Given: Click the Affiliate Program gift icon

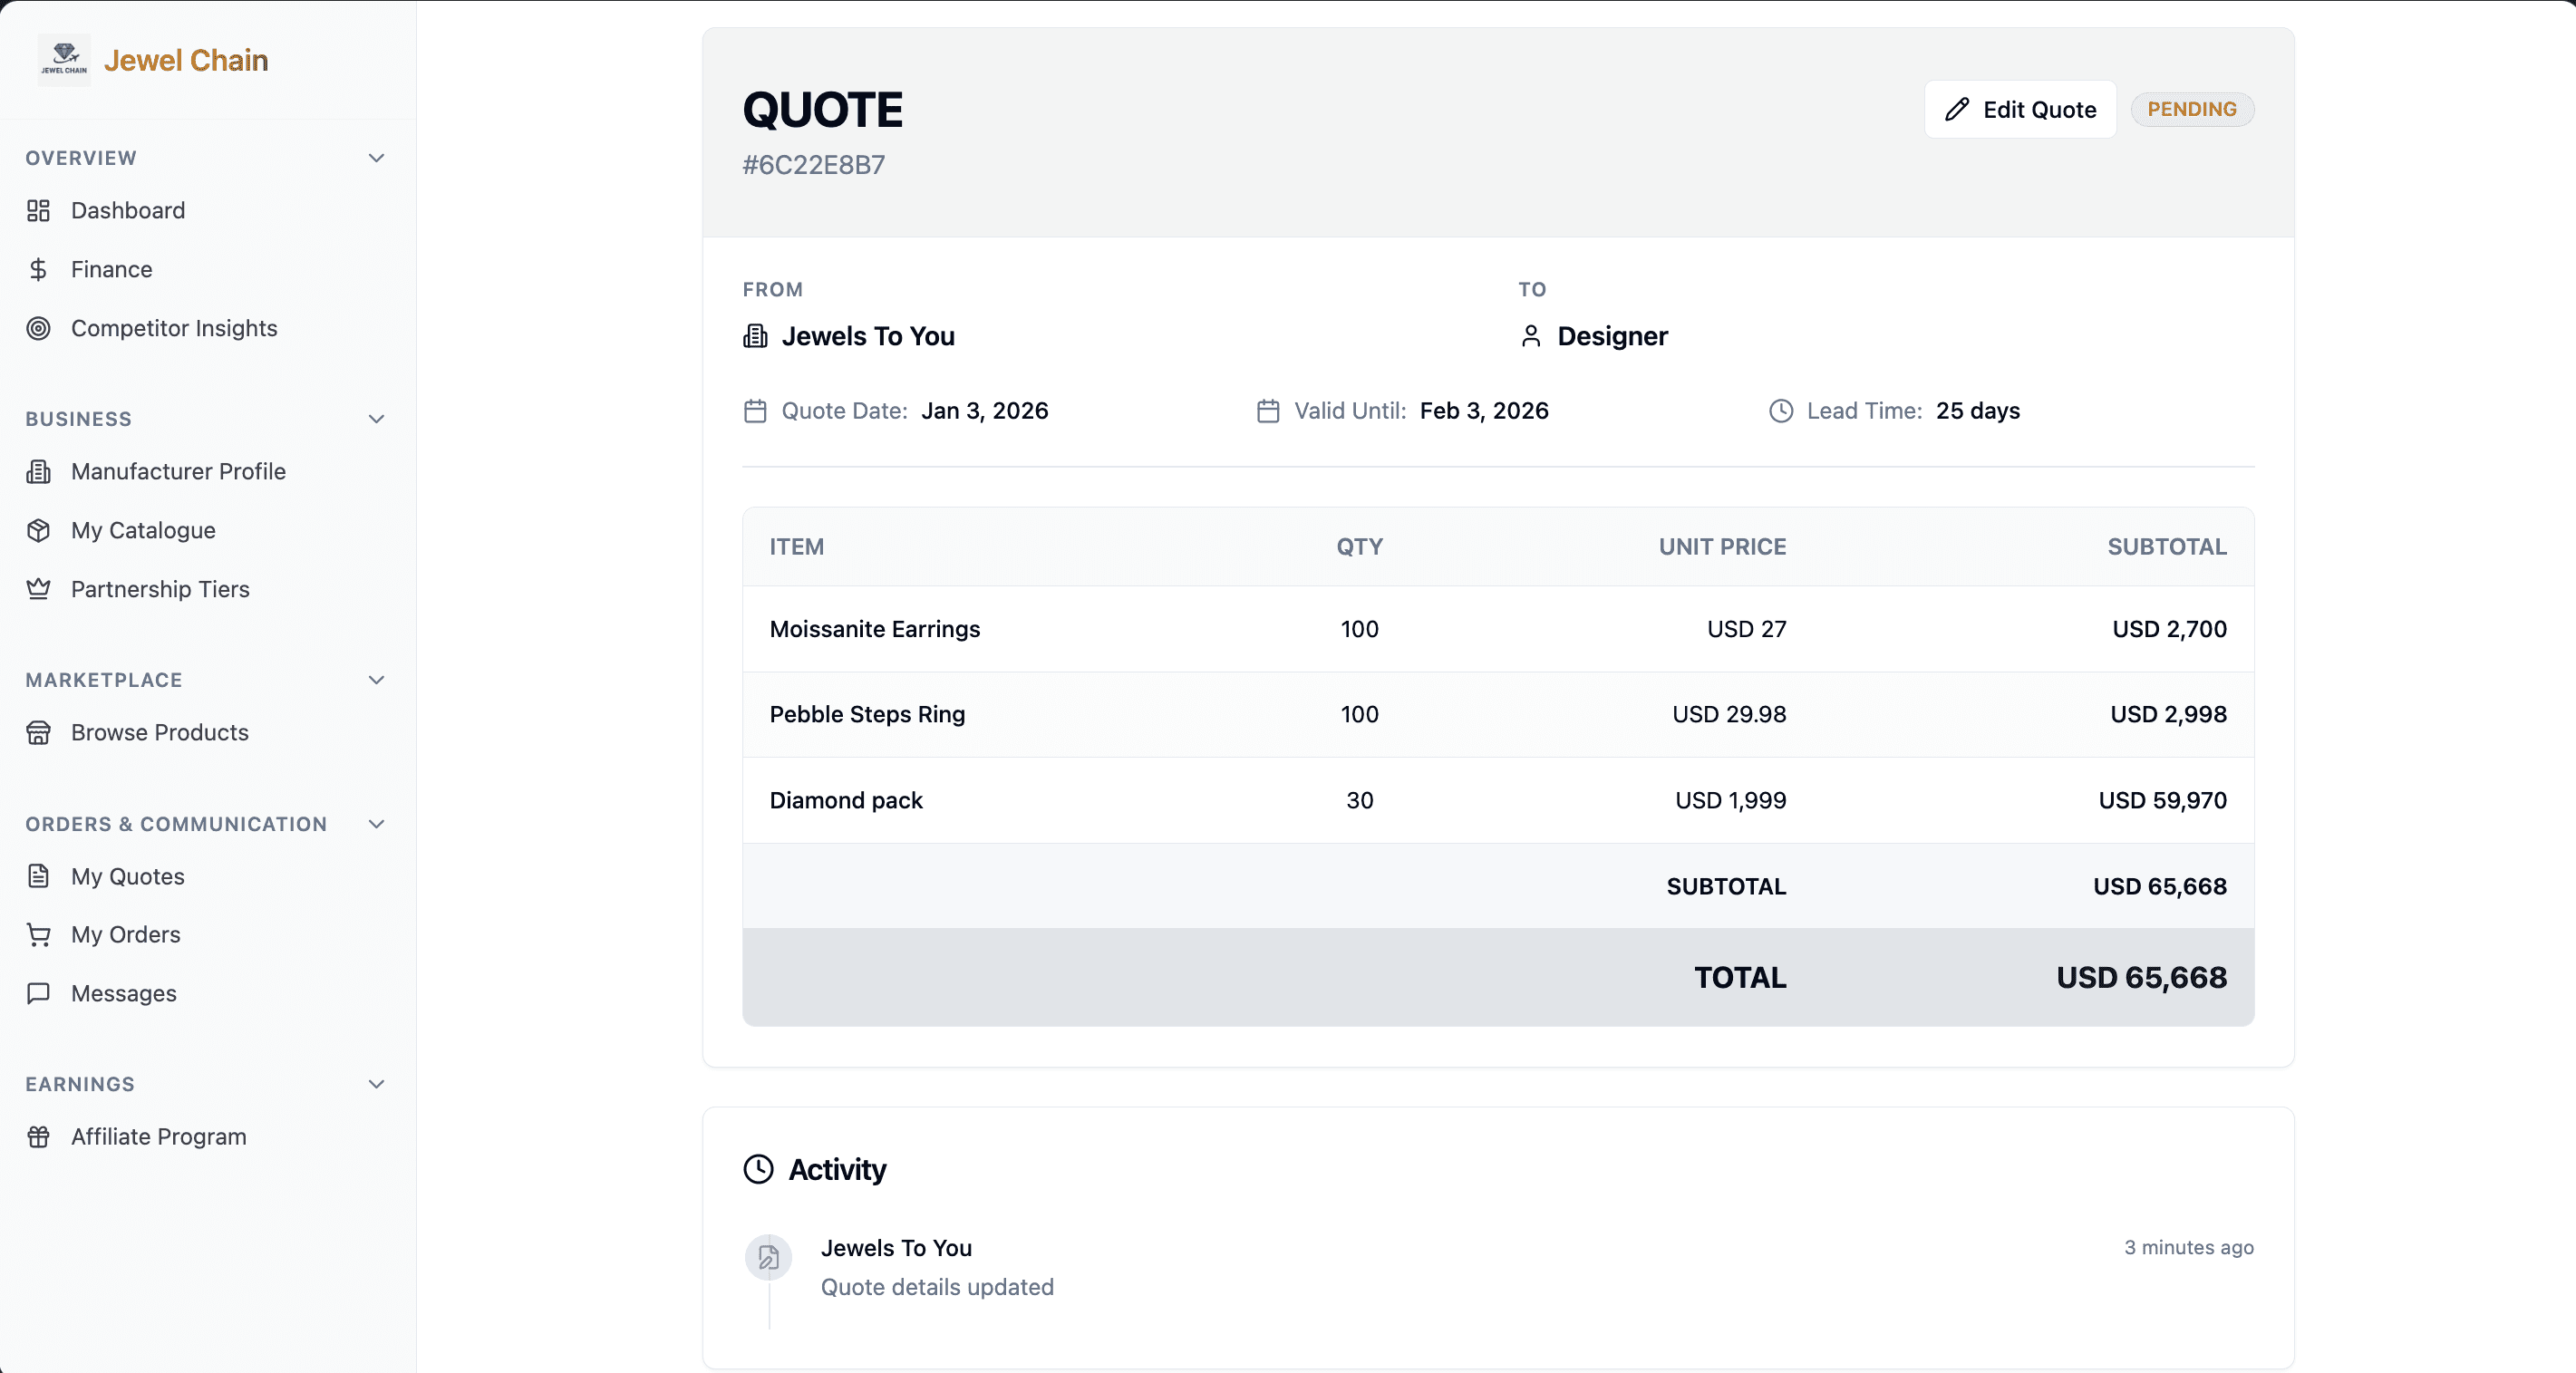Looking at the screenshot, I should [38, 1137].
